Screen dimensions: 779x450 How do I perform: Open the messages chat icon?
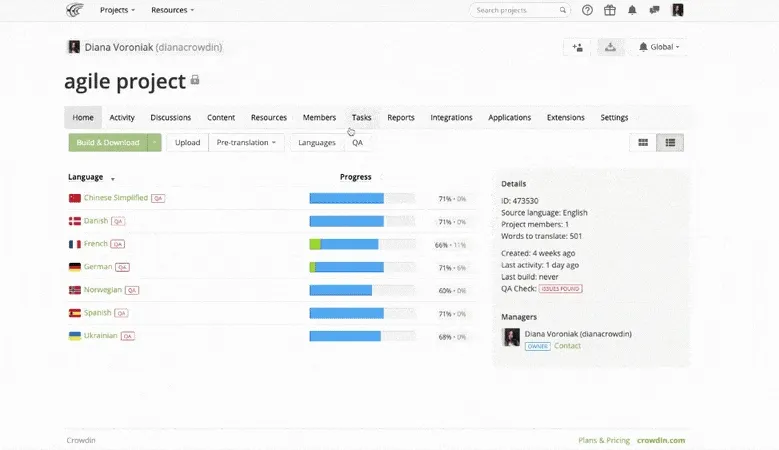[x=654, y=10]
